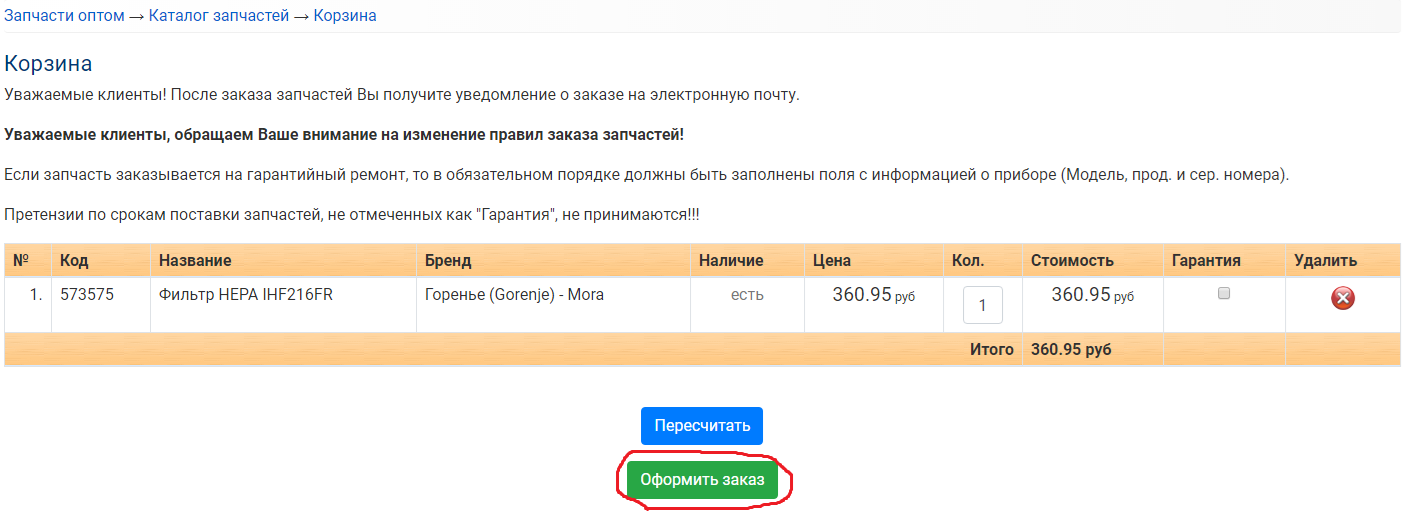The height and width of the screenshot is (514, 1405).
Task: Click the brand Горенье (Gorenje) - Mora cell
Action: [514, 295]
